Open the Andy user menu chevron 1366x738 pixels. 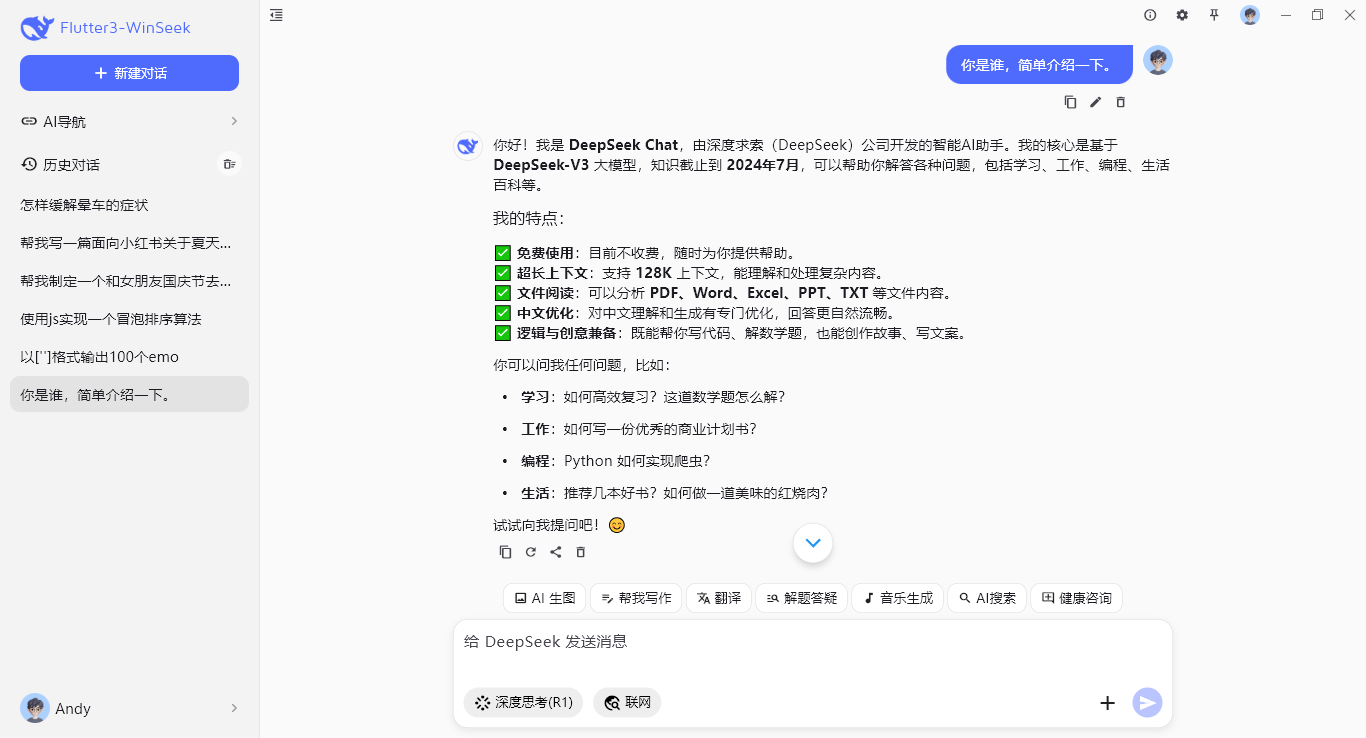coord(234,708)
